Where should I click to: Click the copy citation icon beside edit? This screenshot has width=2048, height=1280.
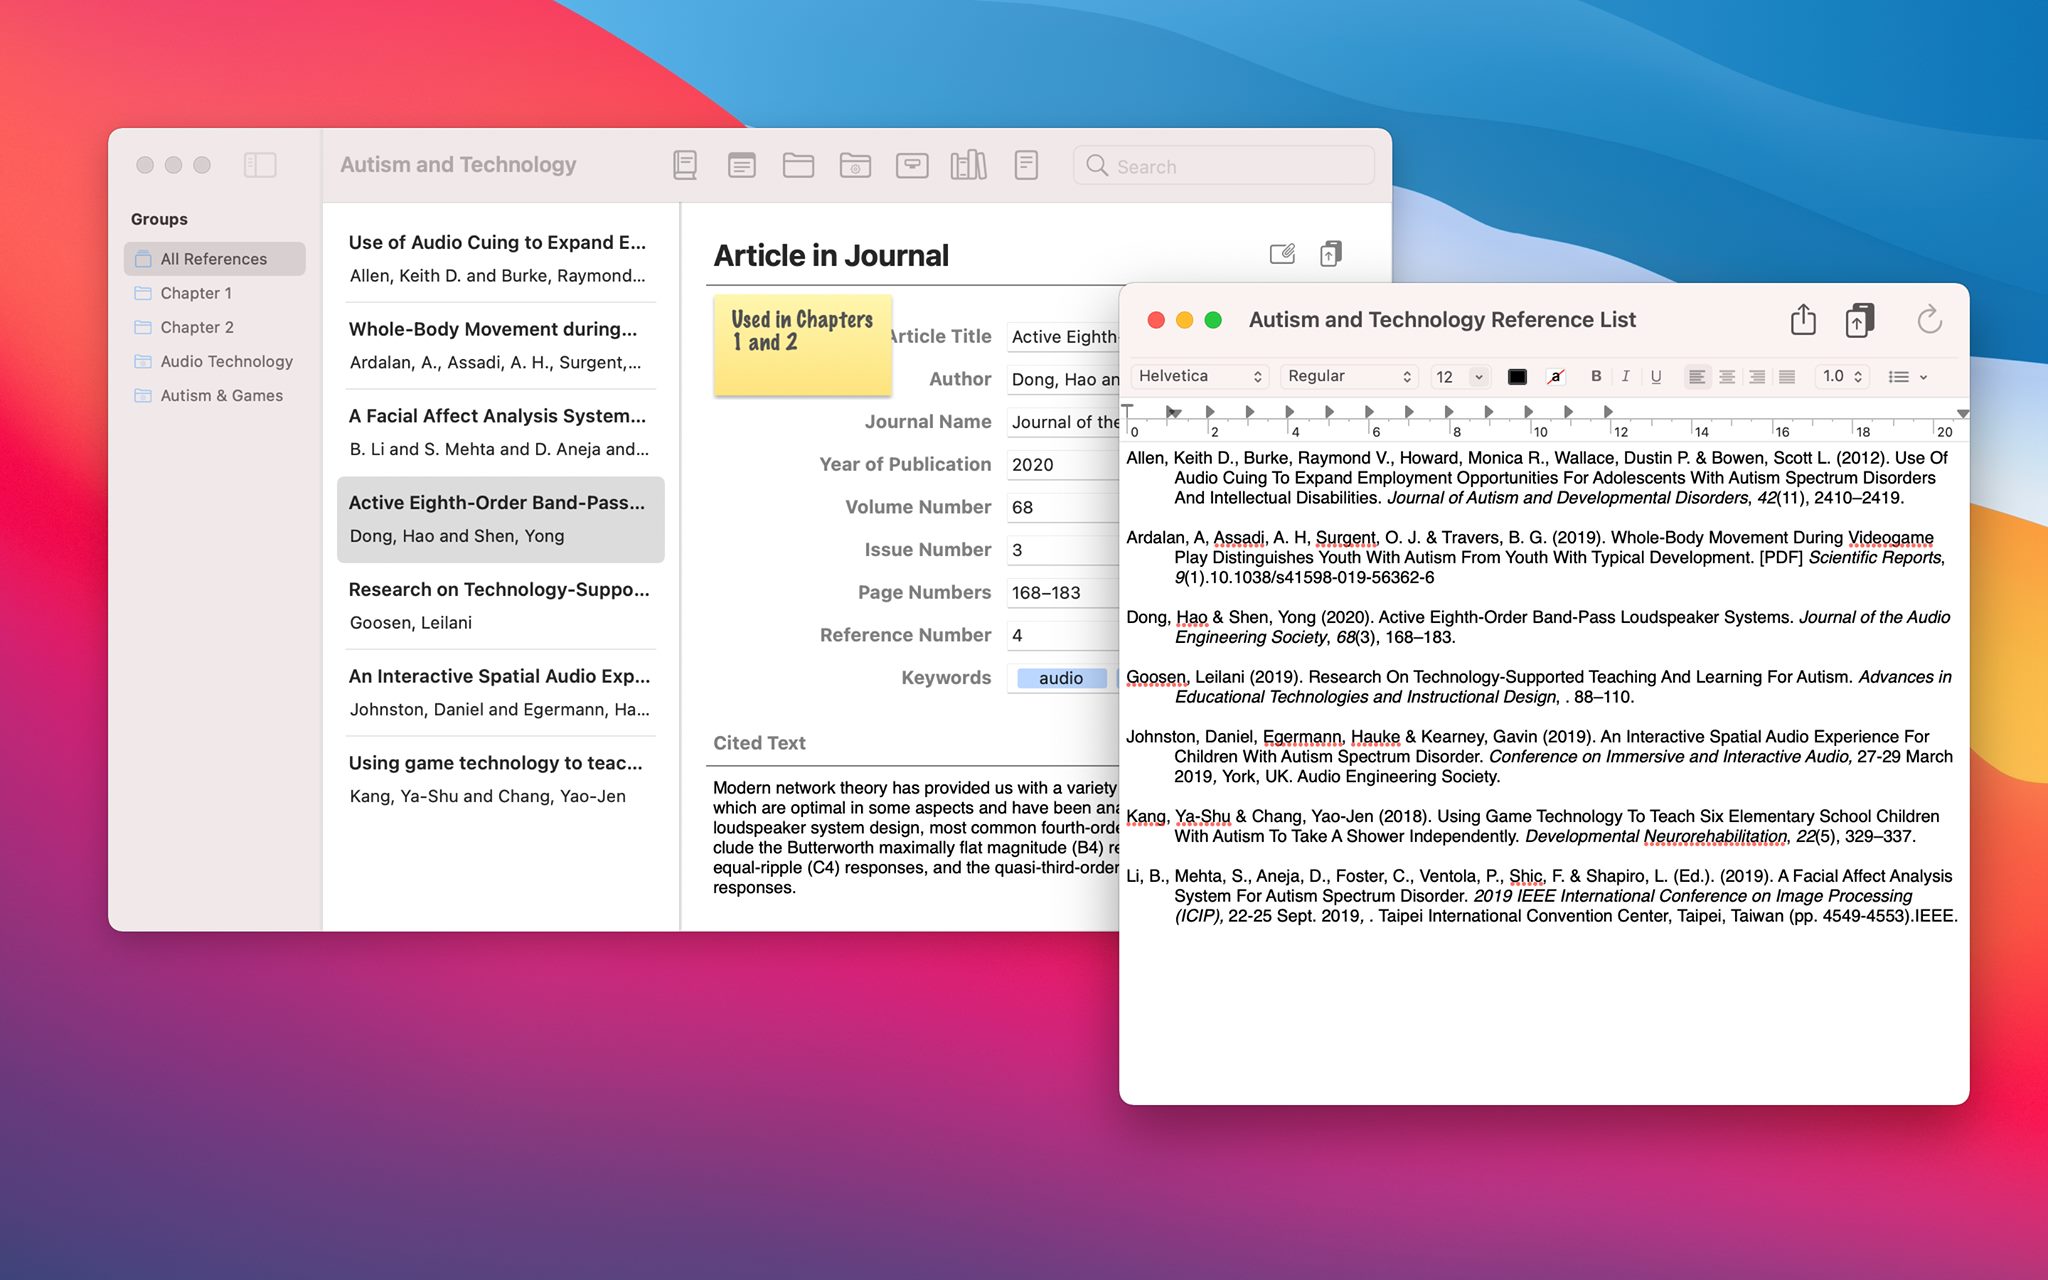[x=1331, y=254]
